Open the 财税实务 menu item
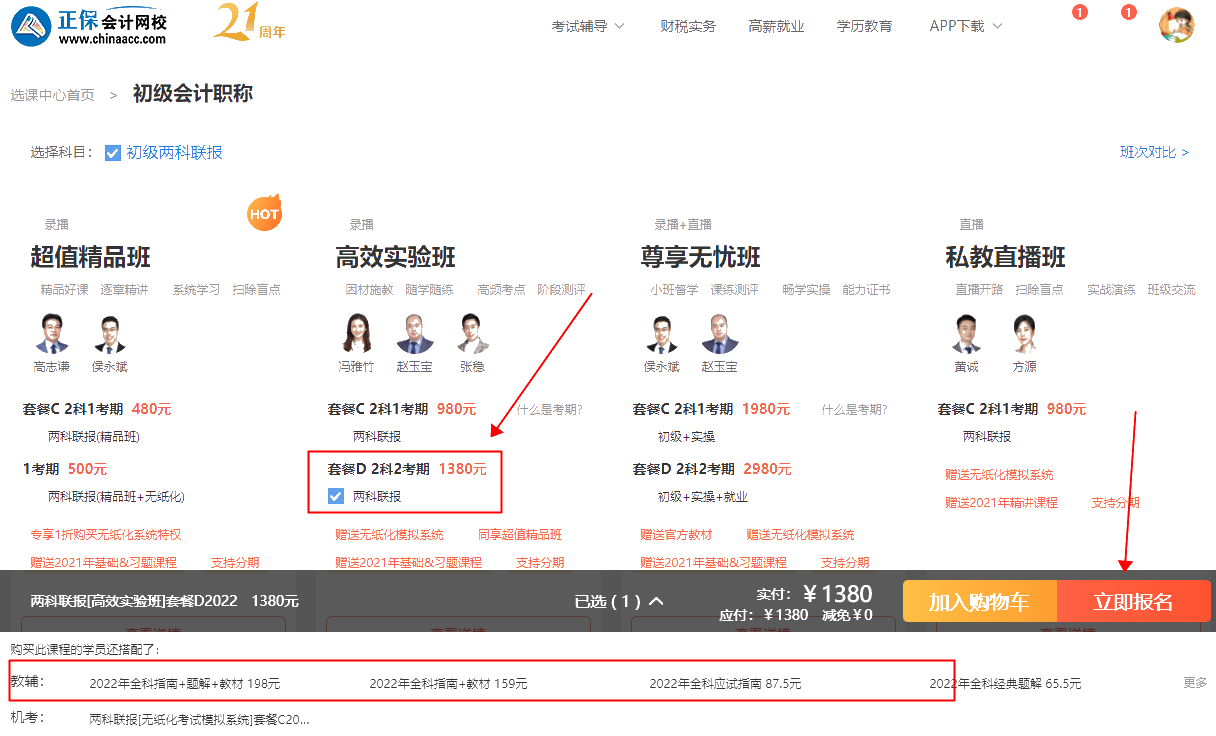Screen dimensions: 1216x736 pyautogui.click(x=688, y=27)
